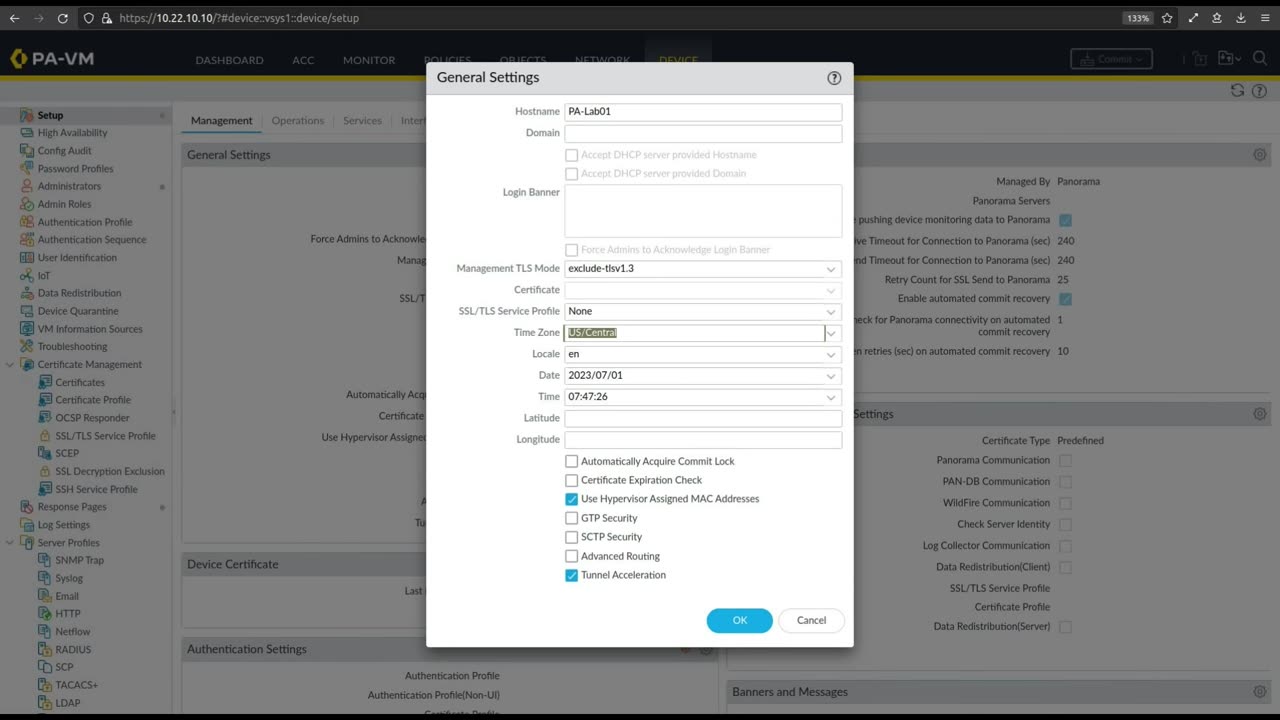The image size is (1280, 720).
Task: Select the User Identification sidebar icon
Action: tap(28, 258)
